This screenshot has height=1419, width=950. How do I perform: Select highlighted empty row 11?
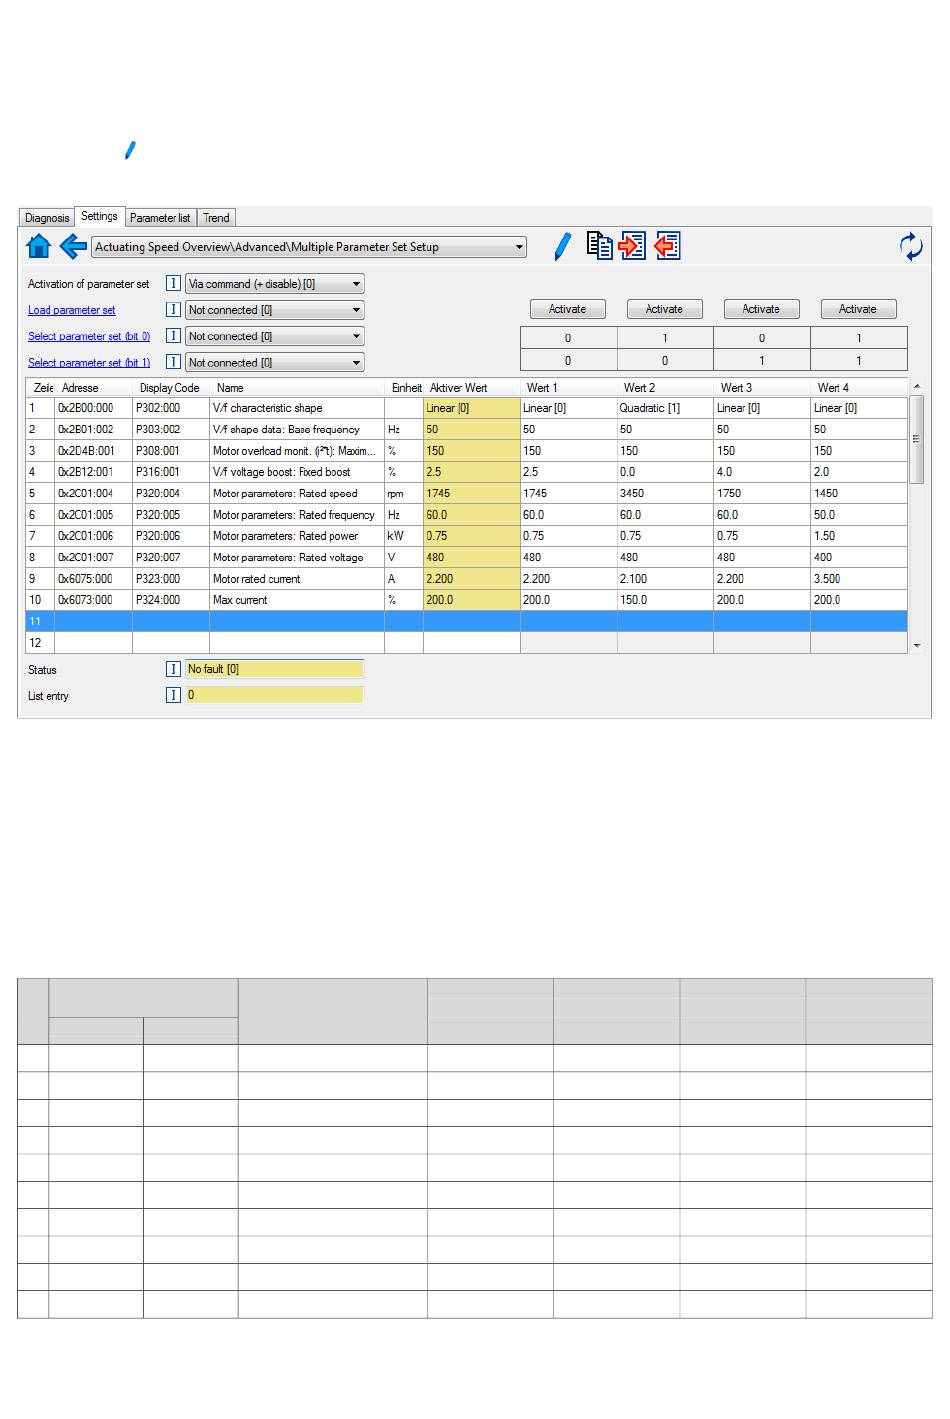pyautogui.click(x=467, y=621)
